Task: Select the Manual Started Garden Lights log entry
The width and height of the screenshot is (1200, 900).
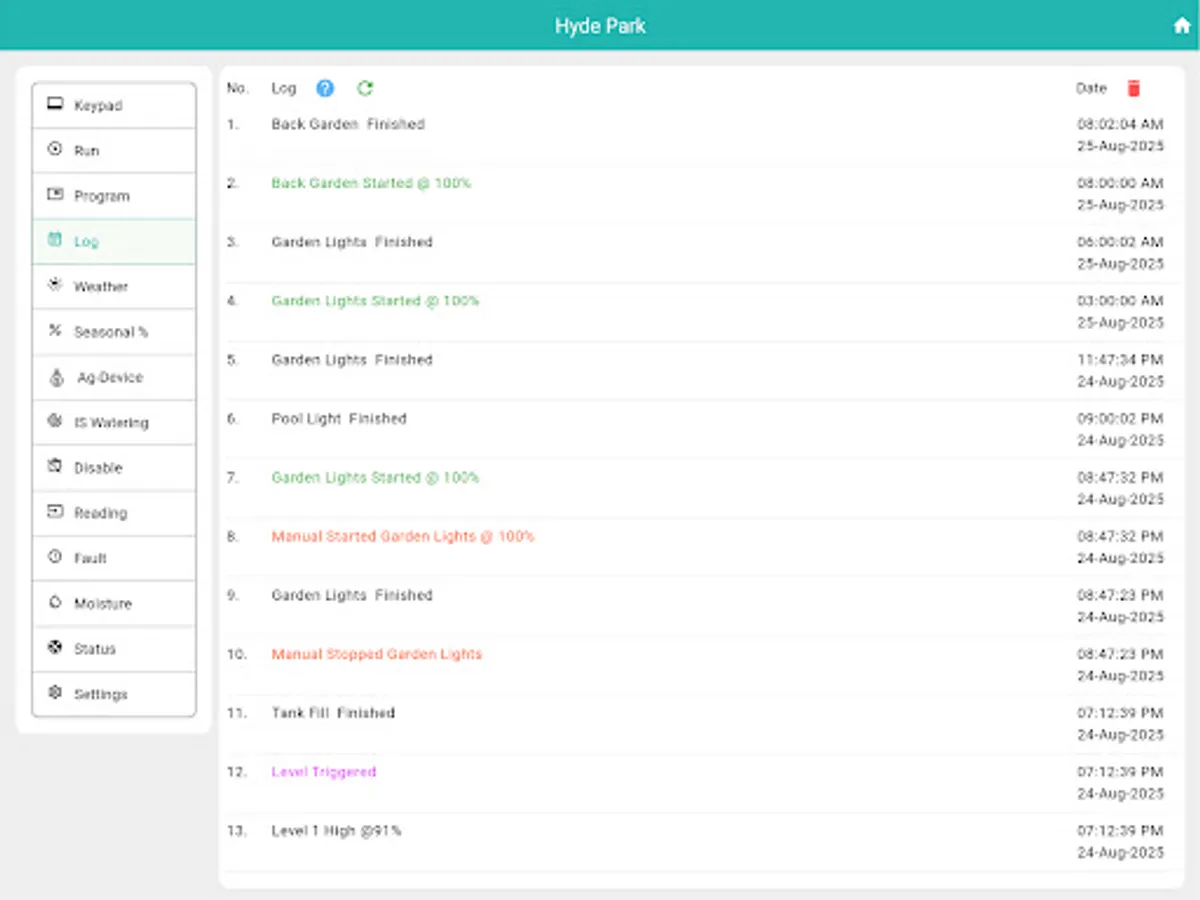Action: (402, 536)
